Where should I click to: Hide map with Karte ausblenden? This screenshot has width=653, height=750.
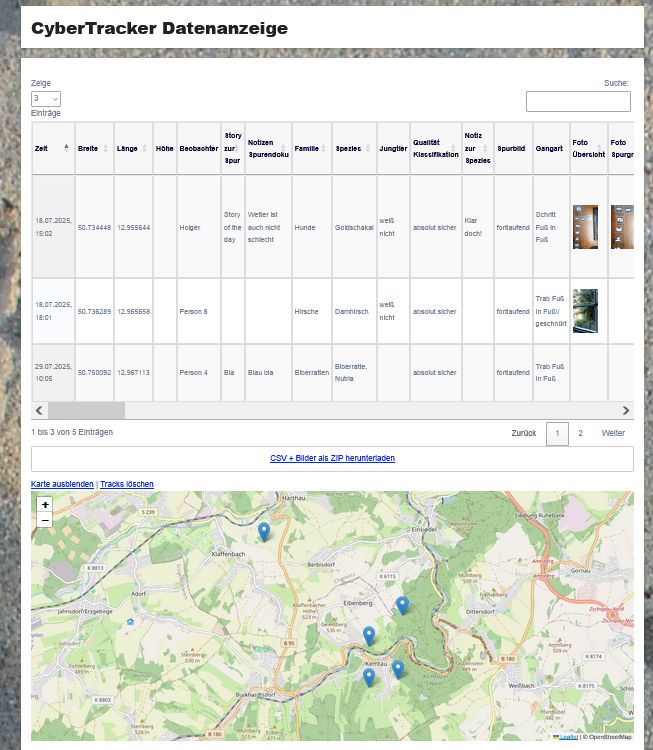coord(62,484)
